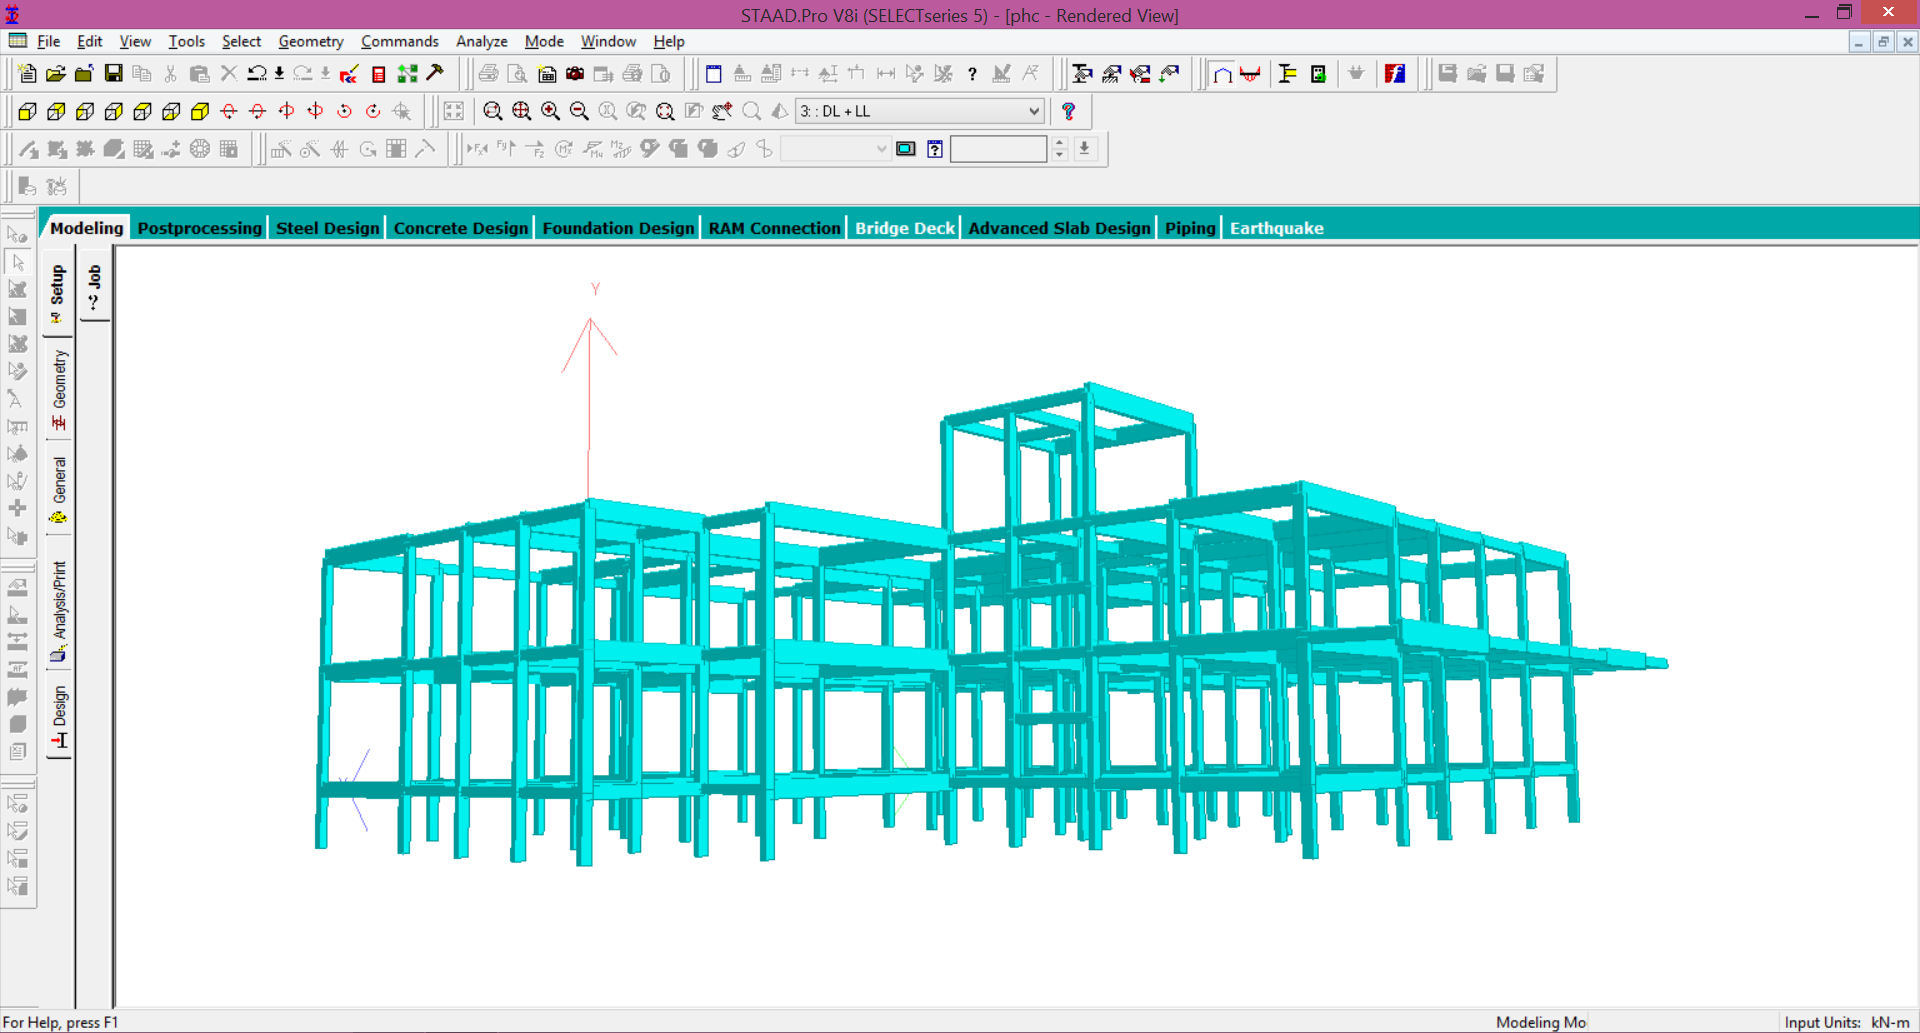Switch to the Steel Design tab
Viewport: 1920px width, 1033px height.
pyautogui.click(x=328, y=228)
